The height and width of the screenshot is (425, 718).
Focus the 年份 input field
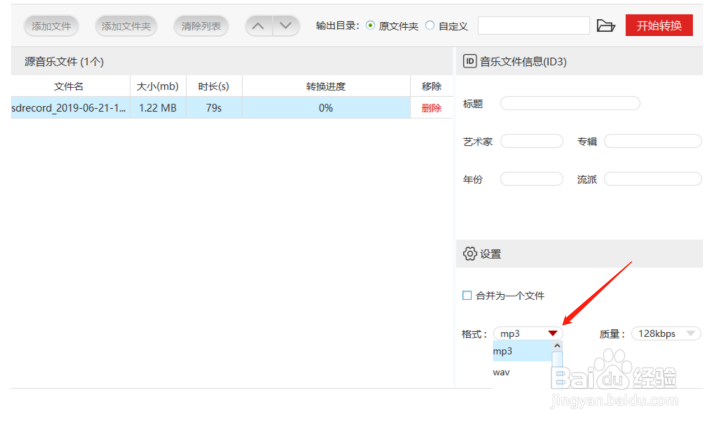point(532,179)
